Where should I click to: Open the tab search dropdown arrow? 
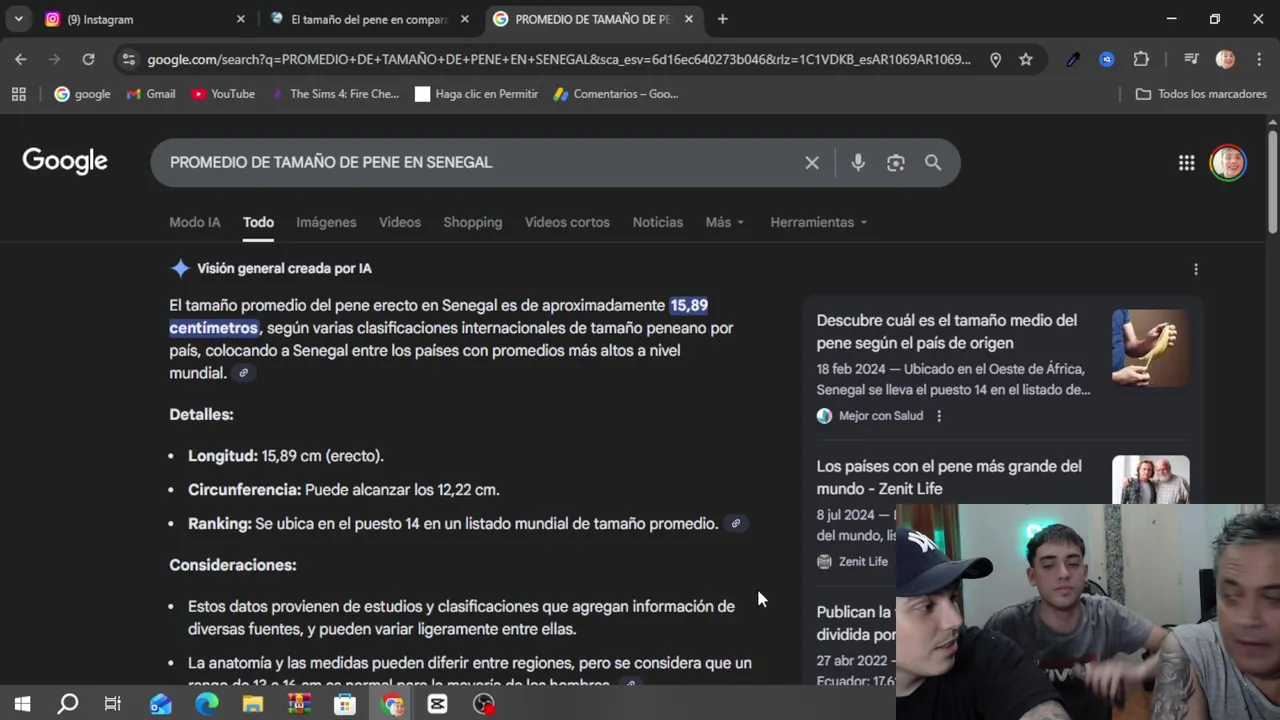[x=18, y=19]
